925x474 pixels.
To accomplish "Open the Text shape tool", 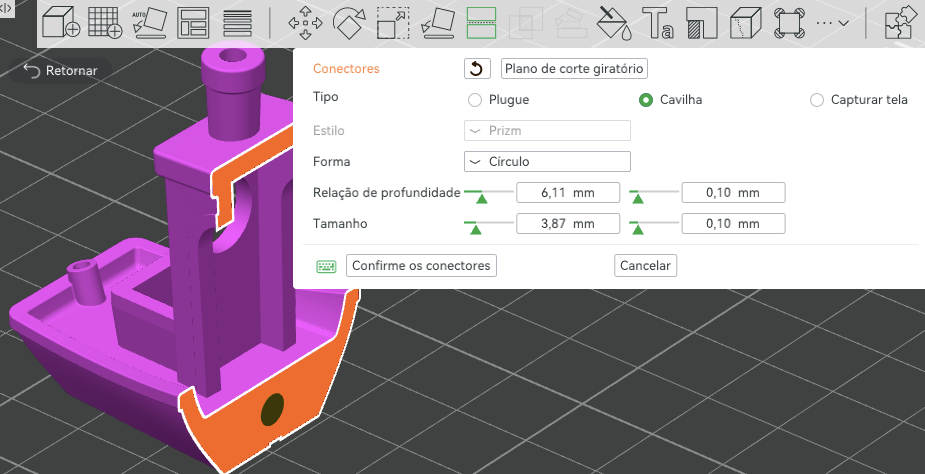I will pyautogui.click(x=658, y=23).
